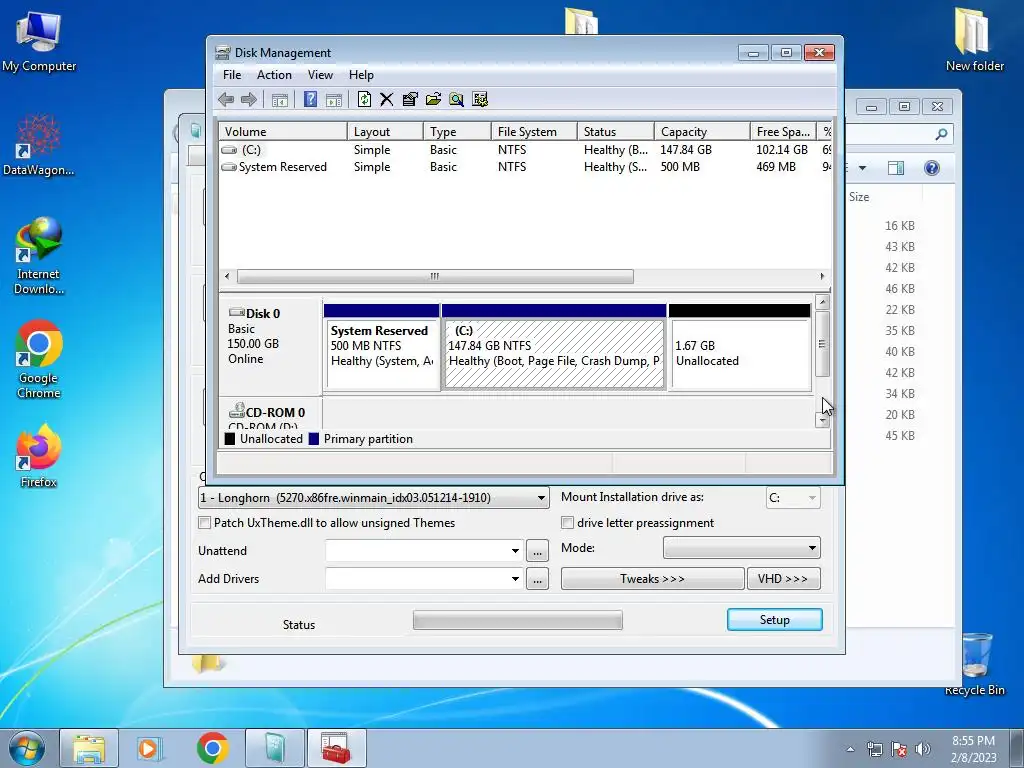This screenshot has width=1024, height=768.
Task: Click the VHD >>> button
Action: 783,579
